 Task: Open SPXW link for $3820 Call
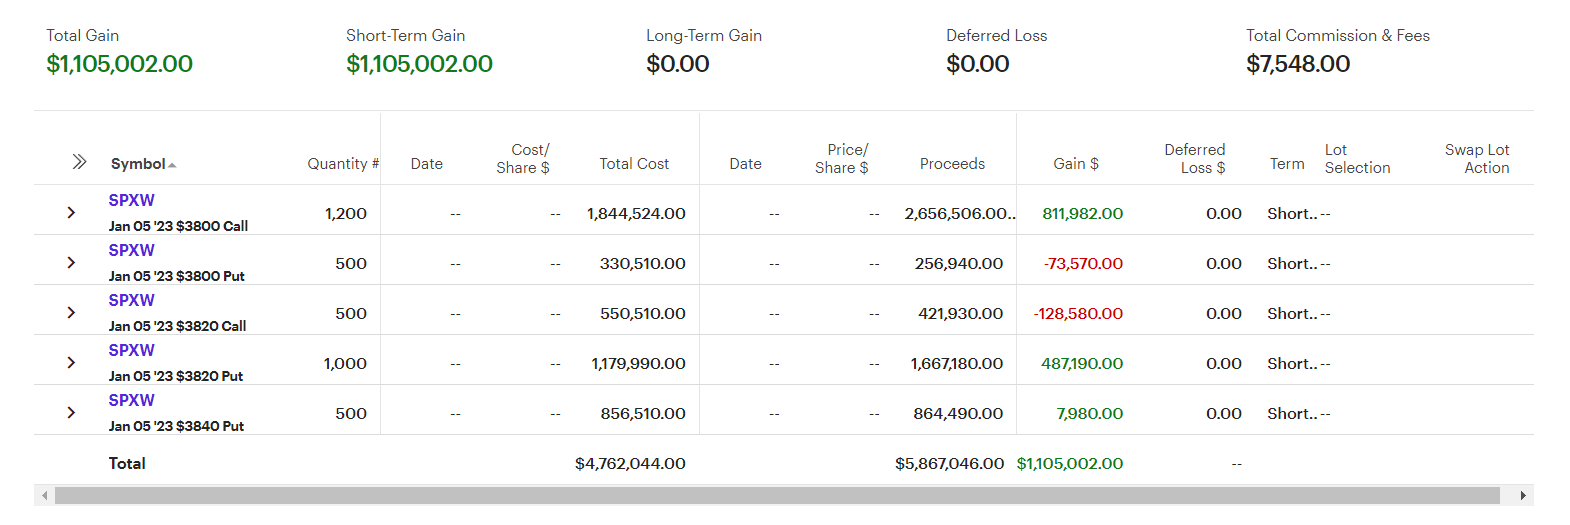click(132, 300)
